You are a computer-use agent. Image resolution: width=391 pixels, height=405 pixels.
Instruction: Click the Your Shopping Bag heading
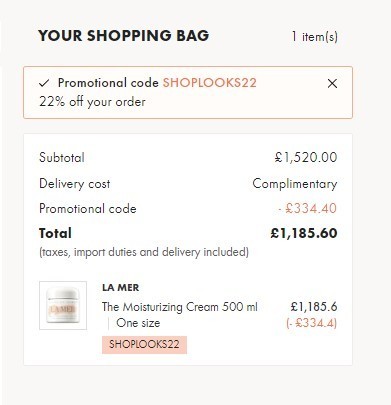point(124,35)
